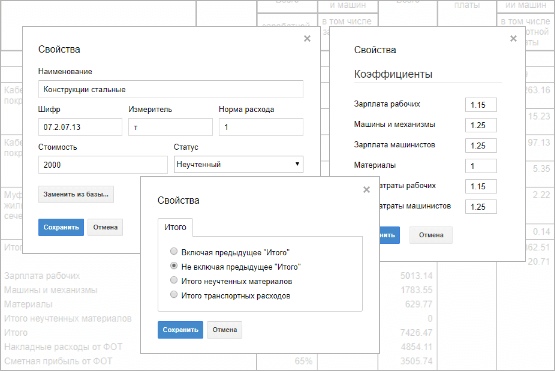Click Отмена in the Конструкции стальные dialog
This screenshot has width=555, height=371.
[x=105, y=227]
